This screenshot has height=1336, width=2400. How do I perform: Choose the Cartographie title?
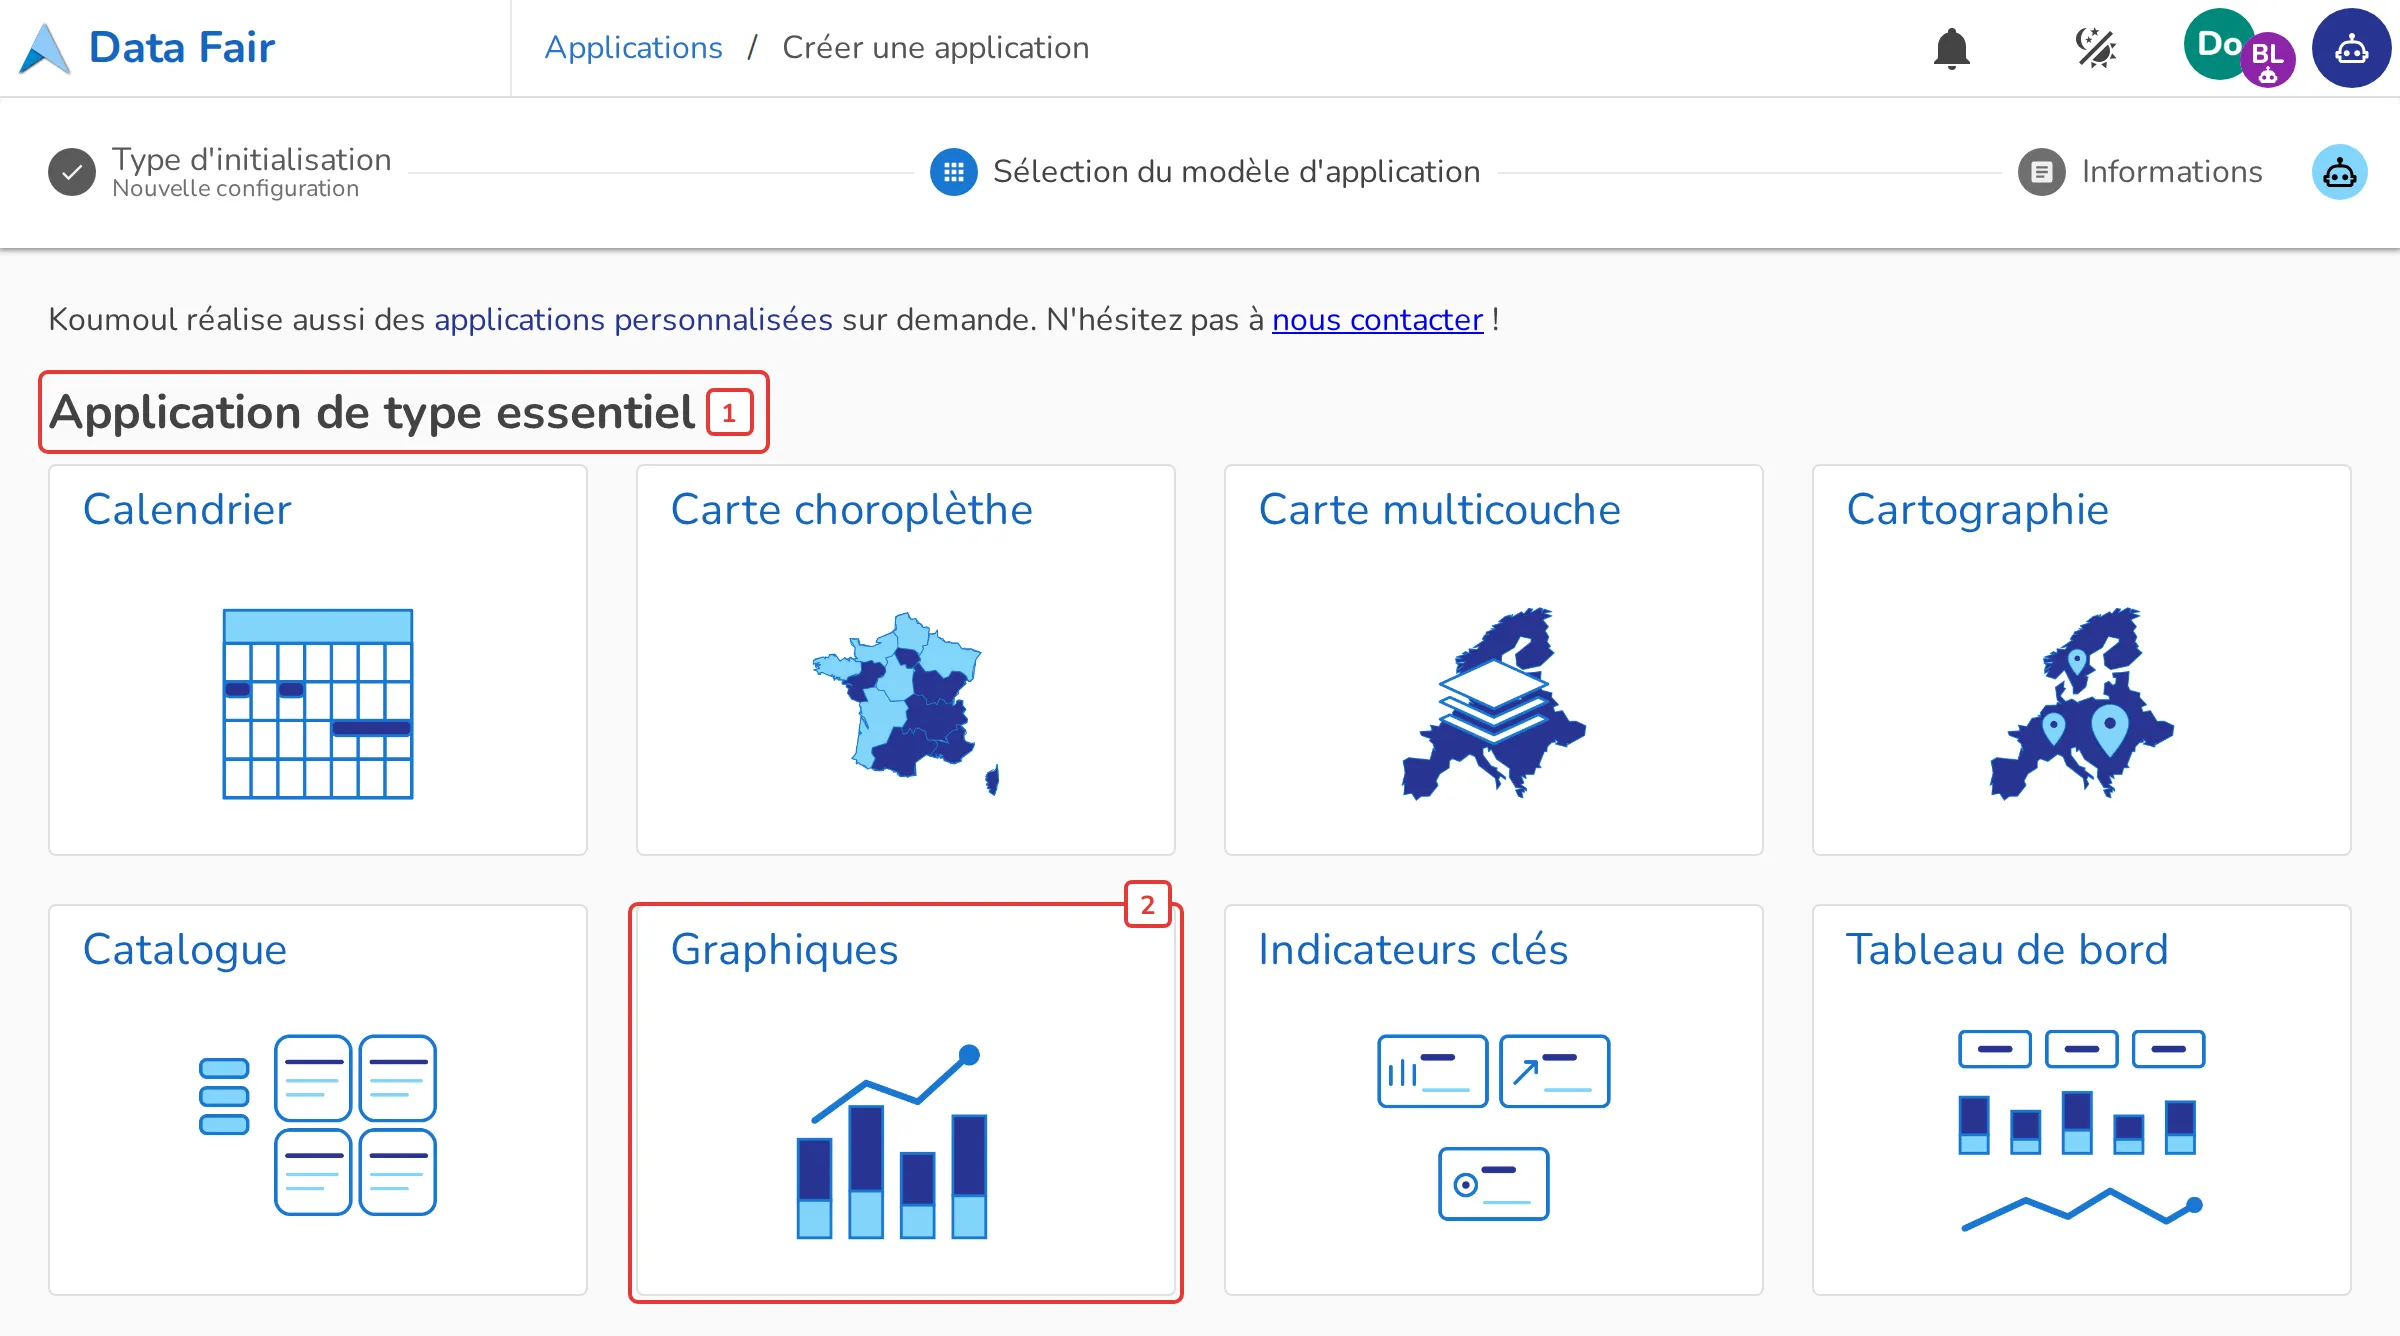[1977, 509]
